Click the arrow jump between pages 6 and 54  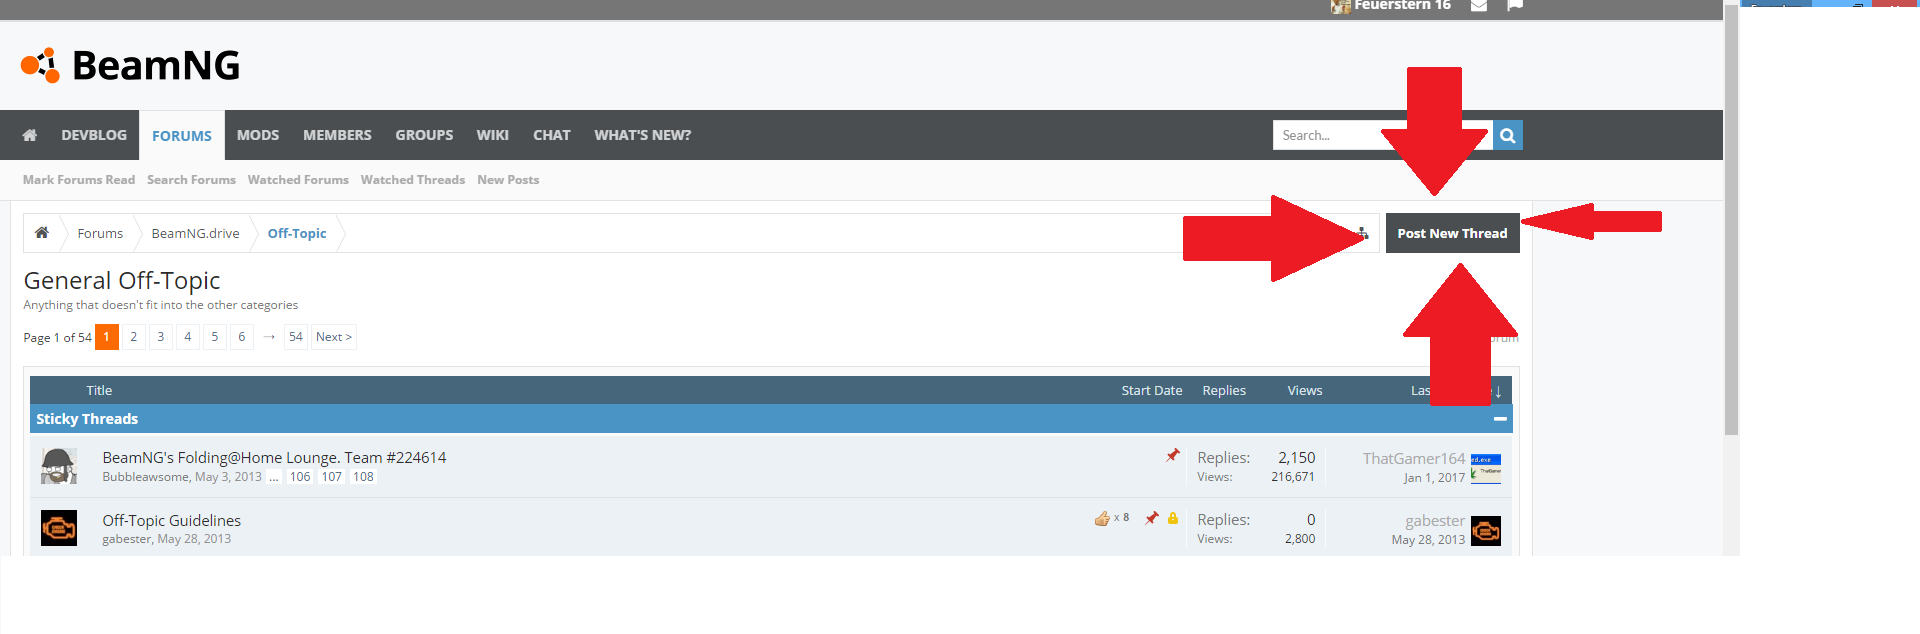click(269, 337)
